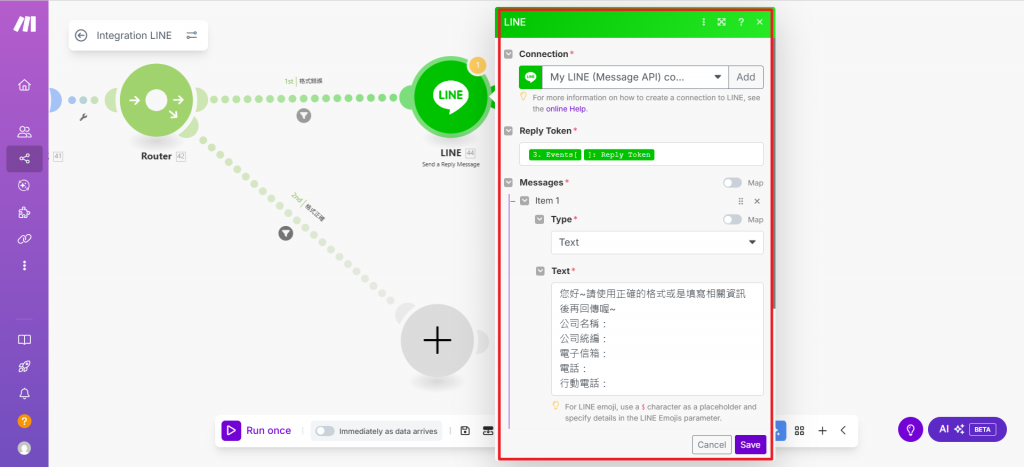Open the sidebar More options dots

pos(24,266)
